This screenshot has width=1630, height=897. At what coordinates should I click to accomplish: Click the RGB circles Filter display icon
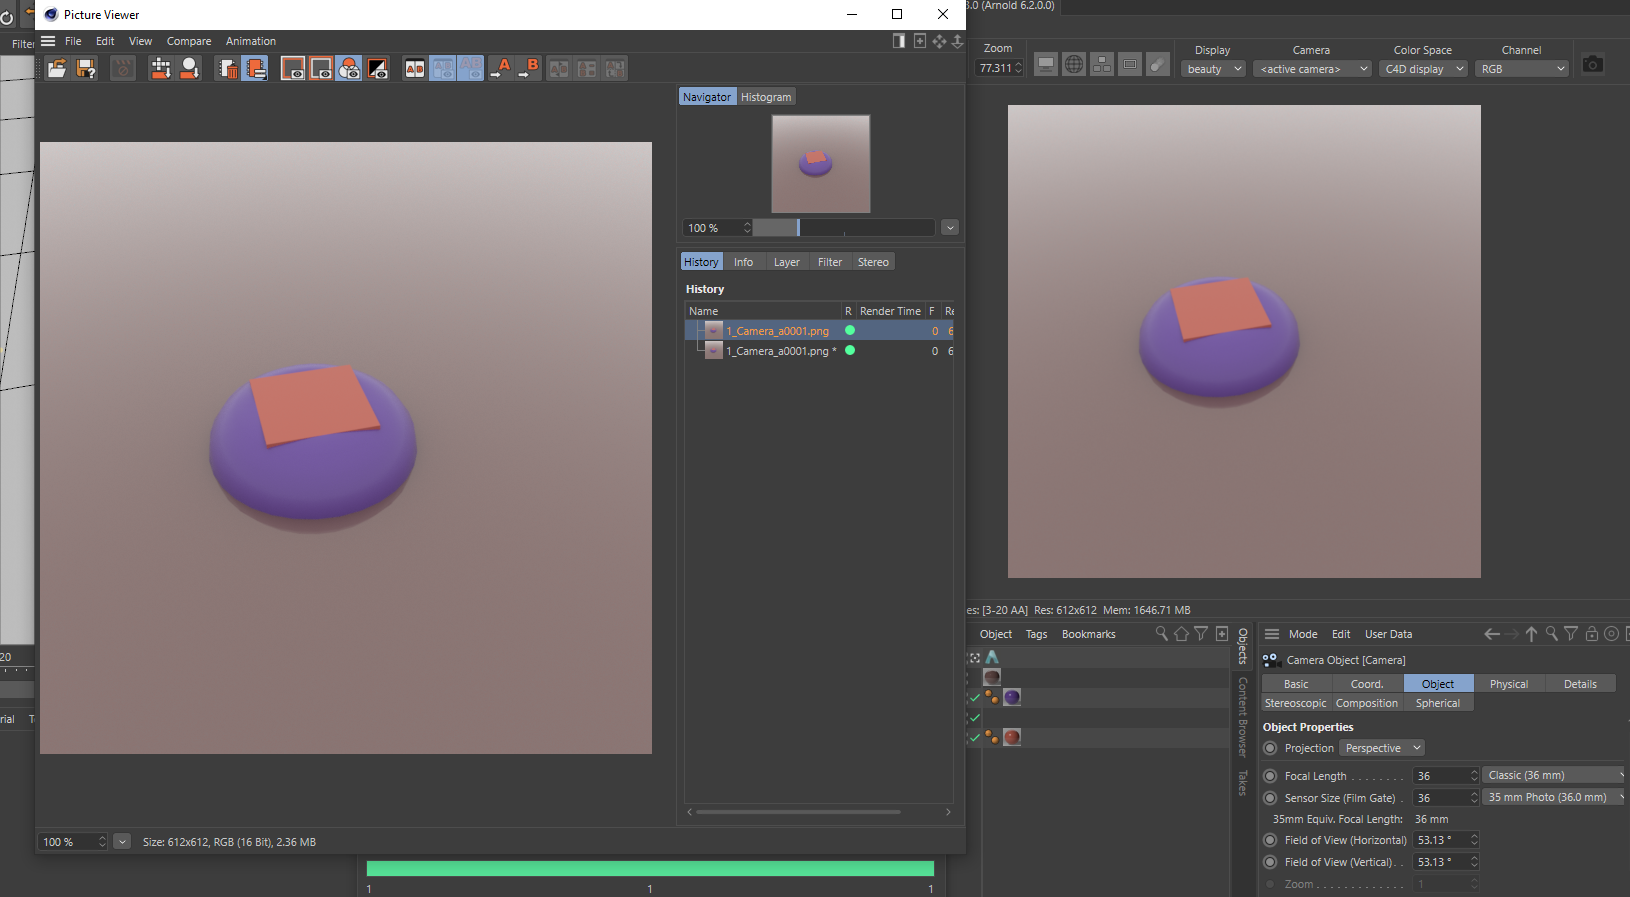pos(349,68)
